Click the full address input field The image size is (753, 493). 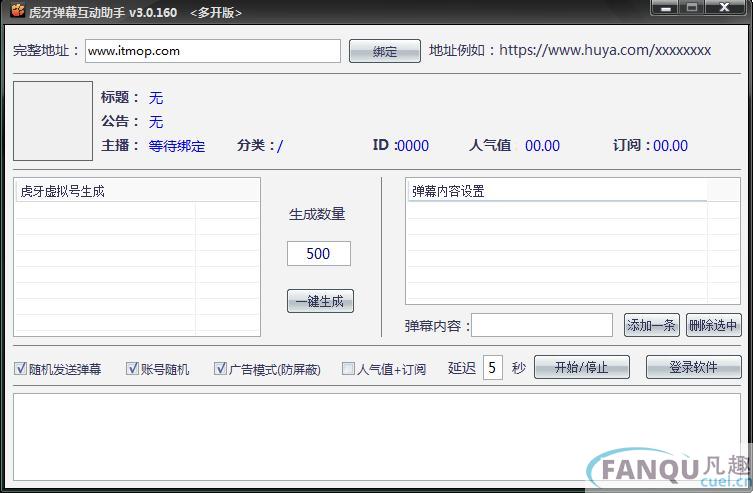[213, 51]
